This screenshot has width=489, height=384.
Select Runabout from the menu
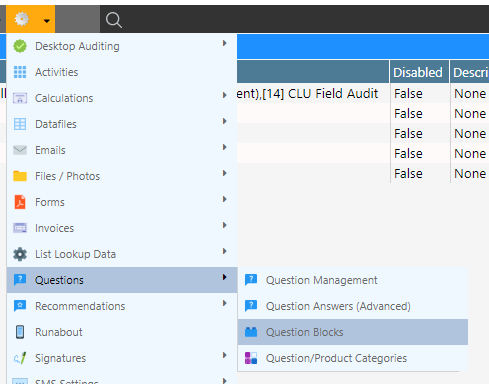coord(122,332)
